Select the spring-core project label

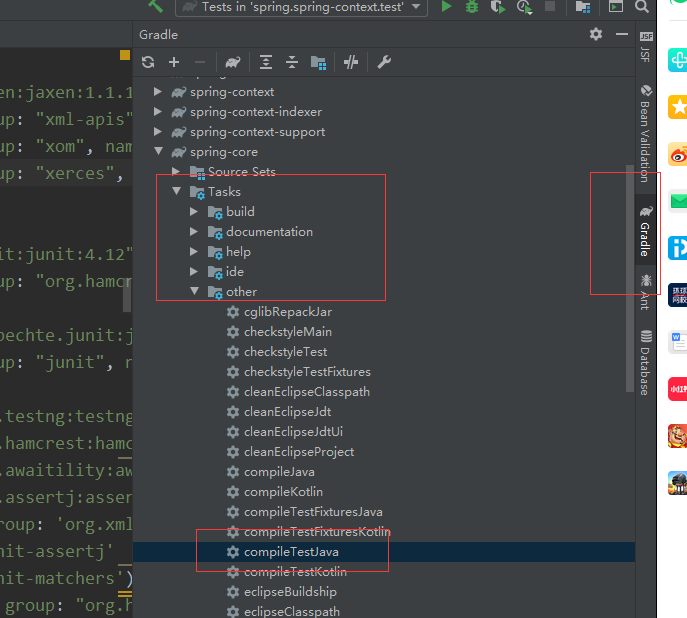pyautogui.click(x=223, y=152)
